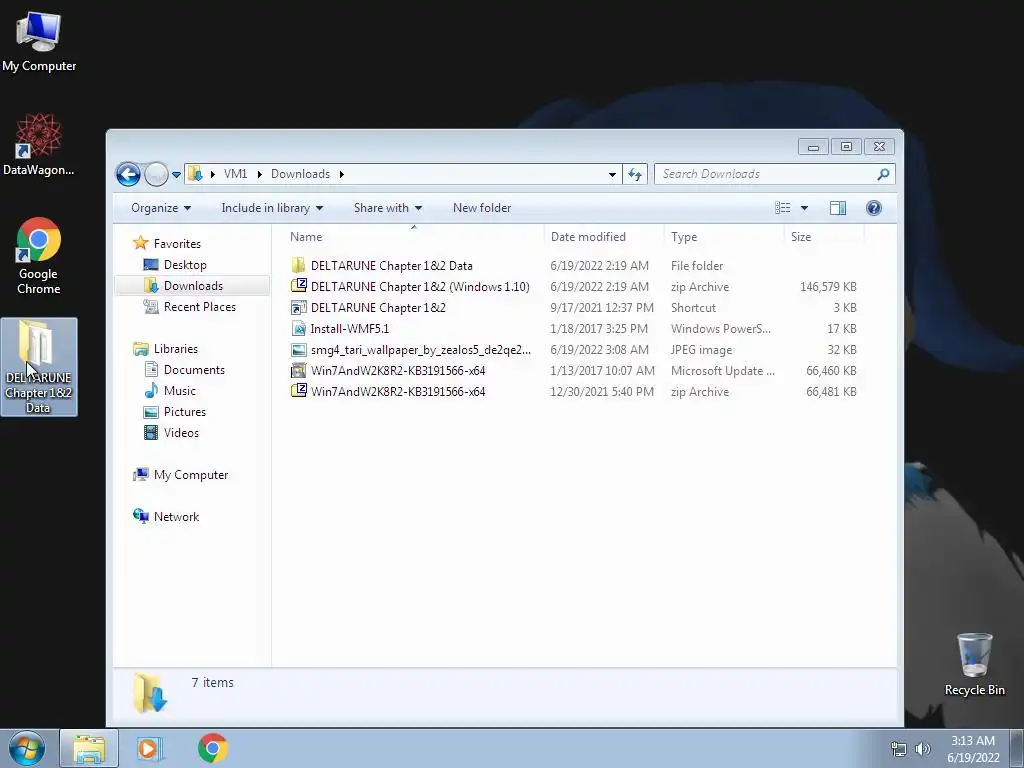Select the Recycle Bin desktop icon
1024x768 pixels.
click(974, 664)
